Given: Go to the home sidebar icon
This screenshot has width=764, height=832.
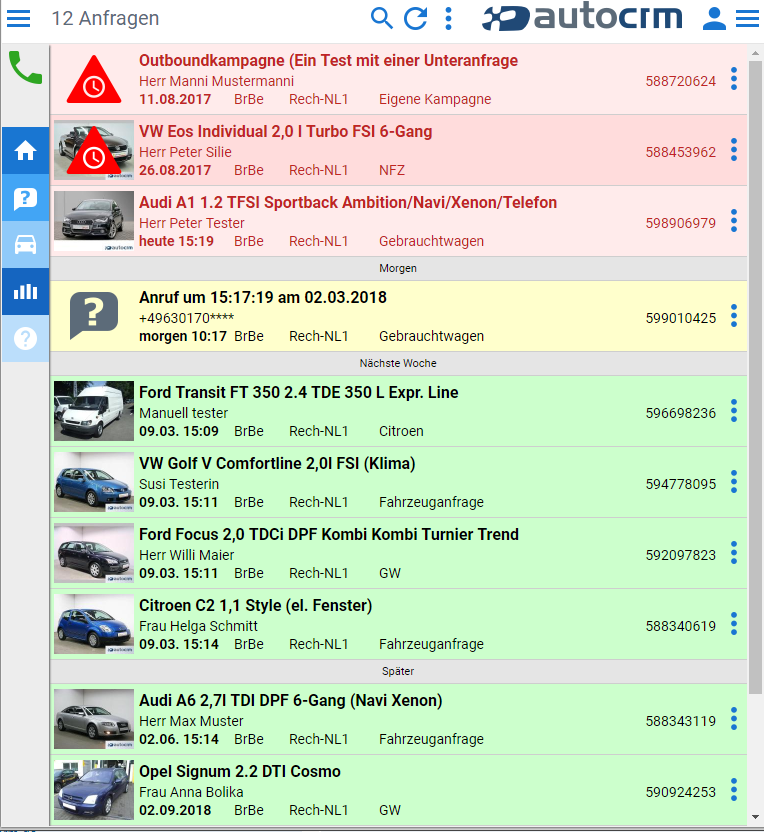Looking at the screenshot, I should [x=25, y=151].
